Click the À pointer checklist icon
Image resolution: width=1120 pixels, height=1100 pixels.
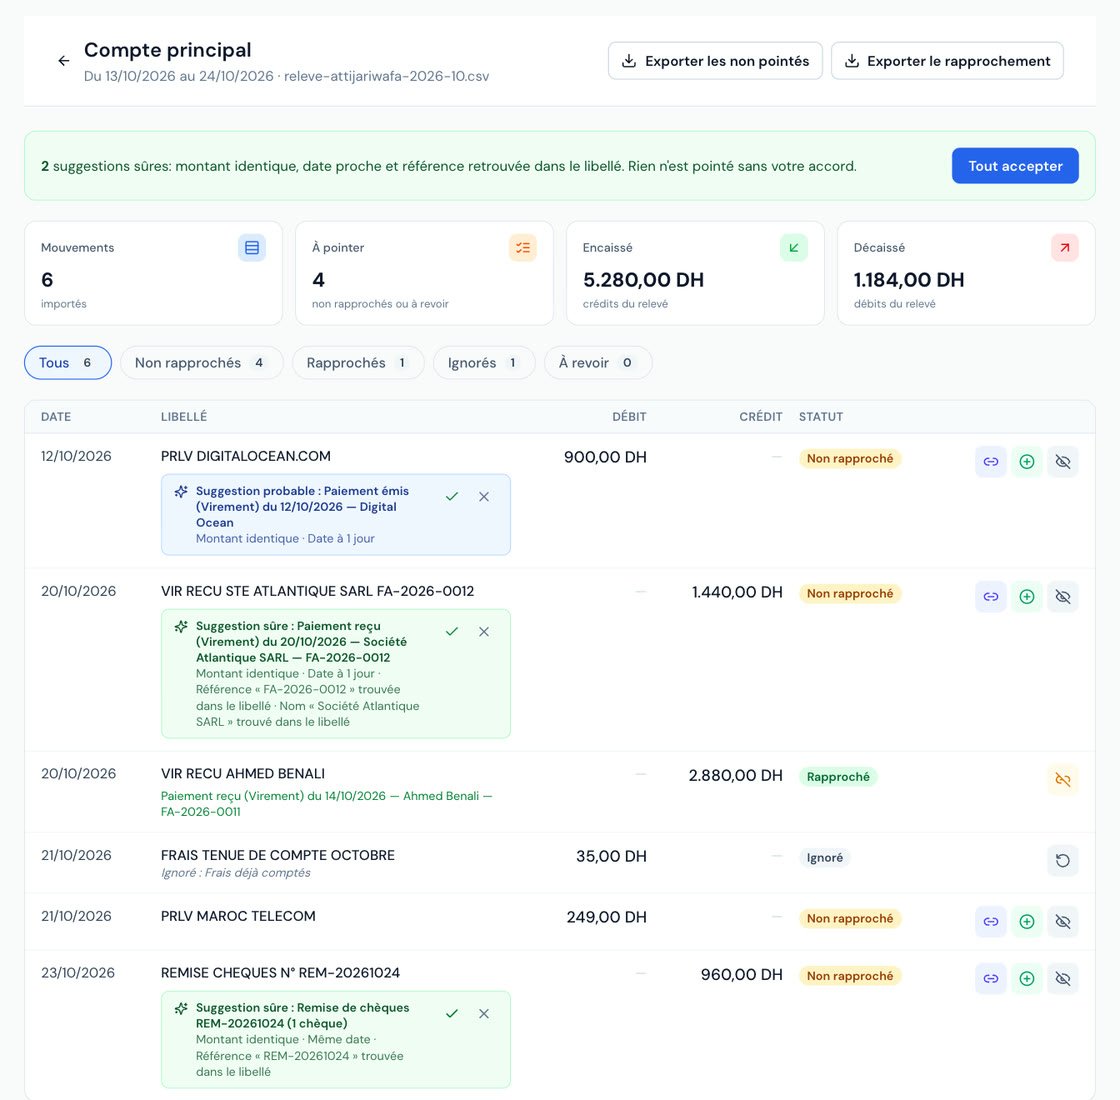[x=523, y=248]
